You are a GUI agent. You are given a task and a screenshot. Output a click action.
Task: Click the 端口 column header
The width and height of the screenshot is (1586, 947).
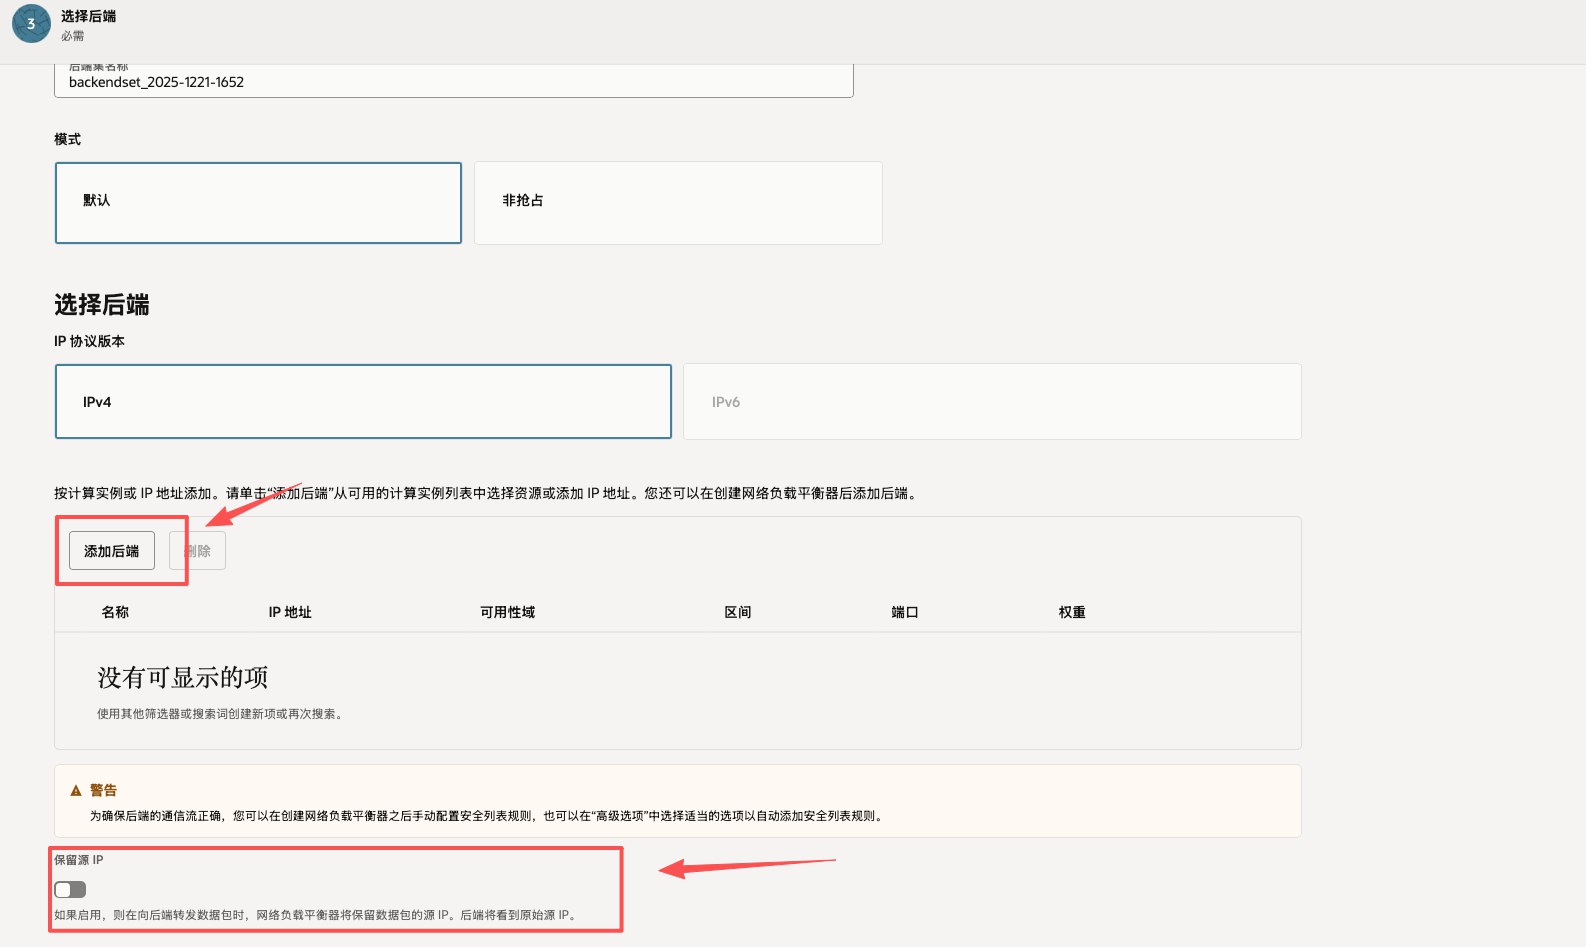click(905, 612)
